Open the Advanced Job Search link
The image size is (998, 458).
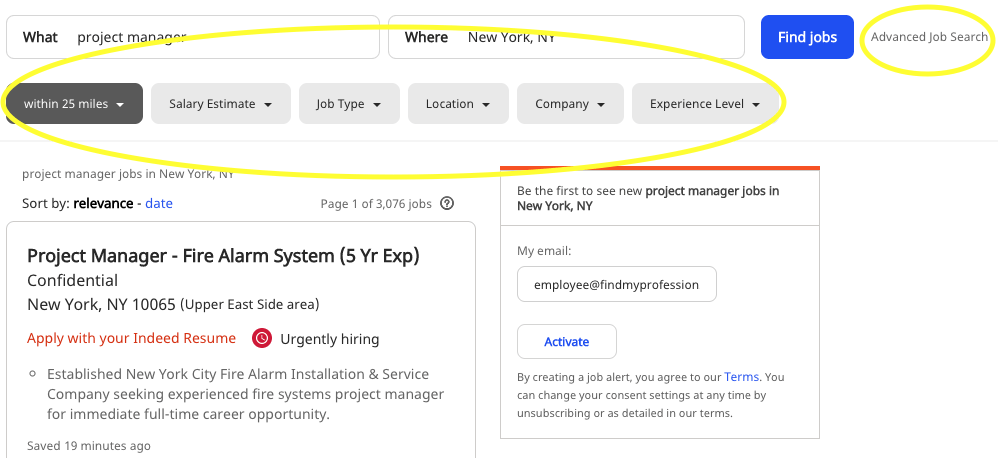click(x=929, y=37)
